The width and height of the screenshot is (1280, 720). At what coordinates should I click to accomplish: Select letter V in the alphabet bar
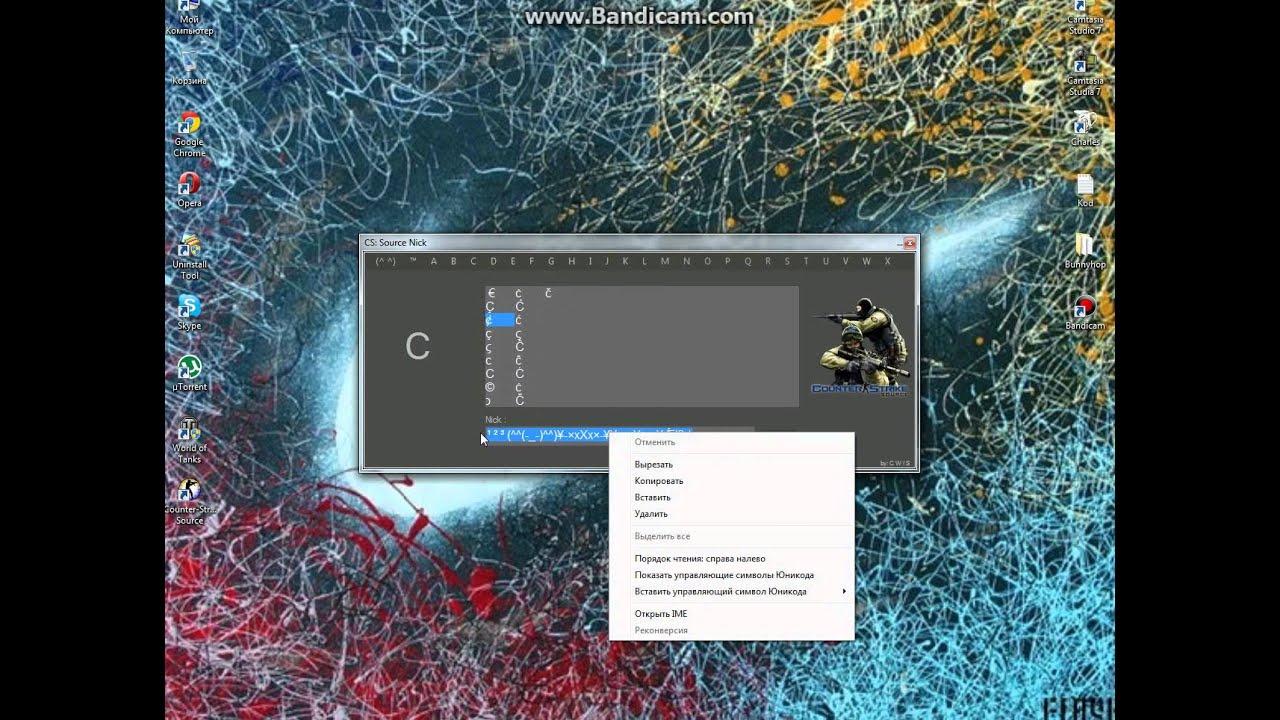tap(845, 262)
